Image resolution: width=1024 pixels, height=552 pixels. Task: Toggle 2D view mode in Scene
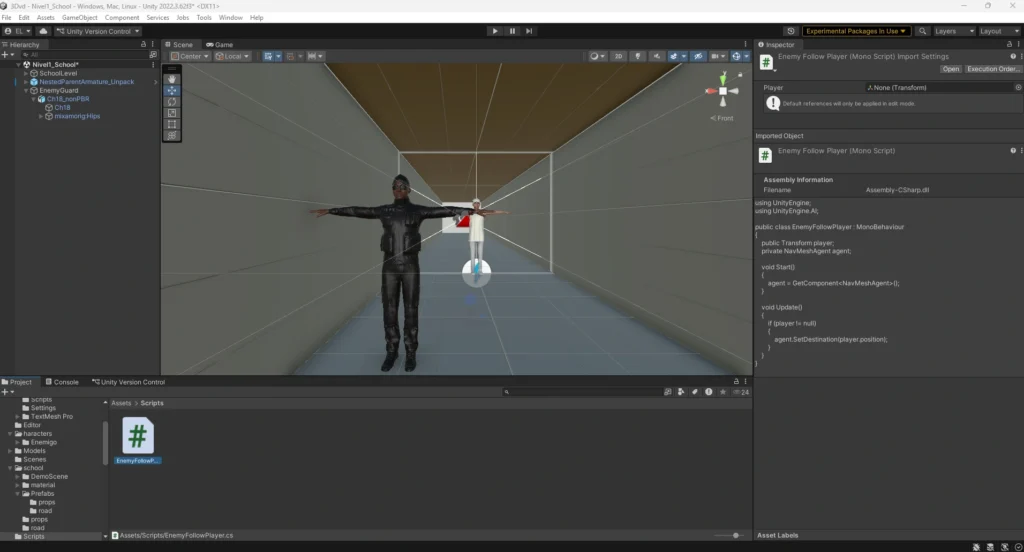(619, 56)
